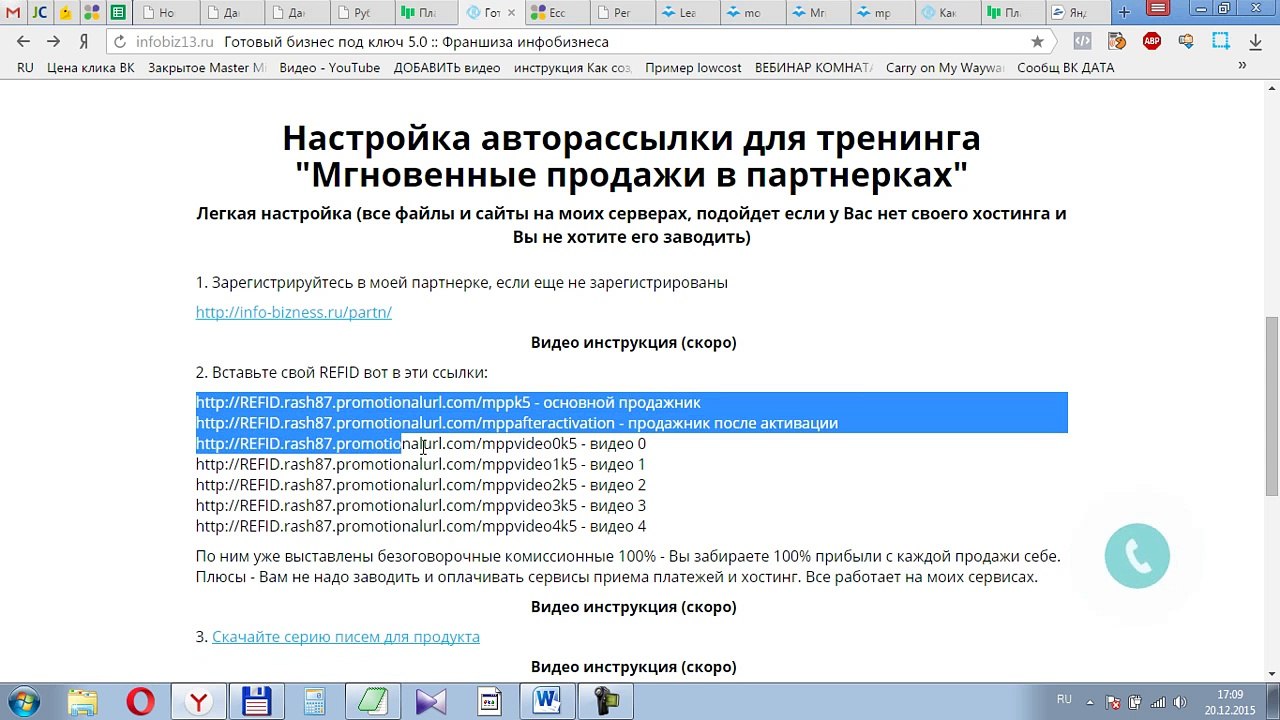1280x720 pixels.
Task: Open bookmark ВЕБИНАР КОМНАТА
Action: [x=813, y=68]
